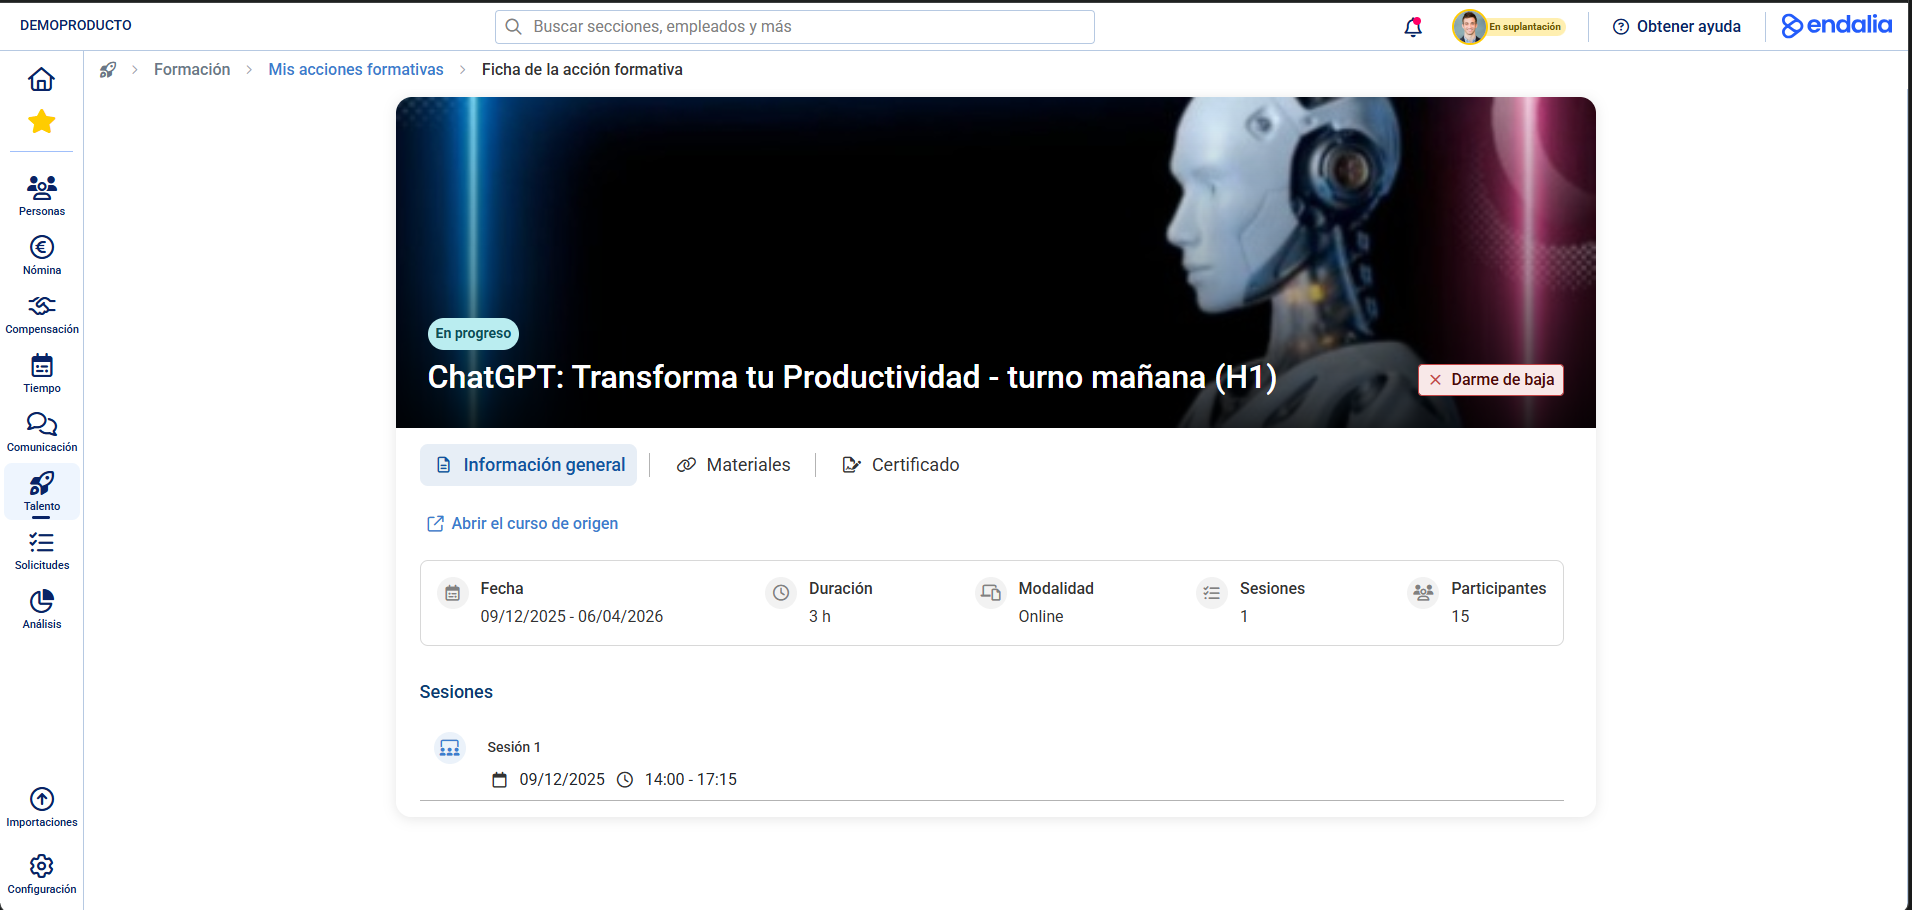Select the Información general tab
Viewport: 1912px width, 910px height.
pyautogui.click(x=528, y=465)
